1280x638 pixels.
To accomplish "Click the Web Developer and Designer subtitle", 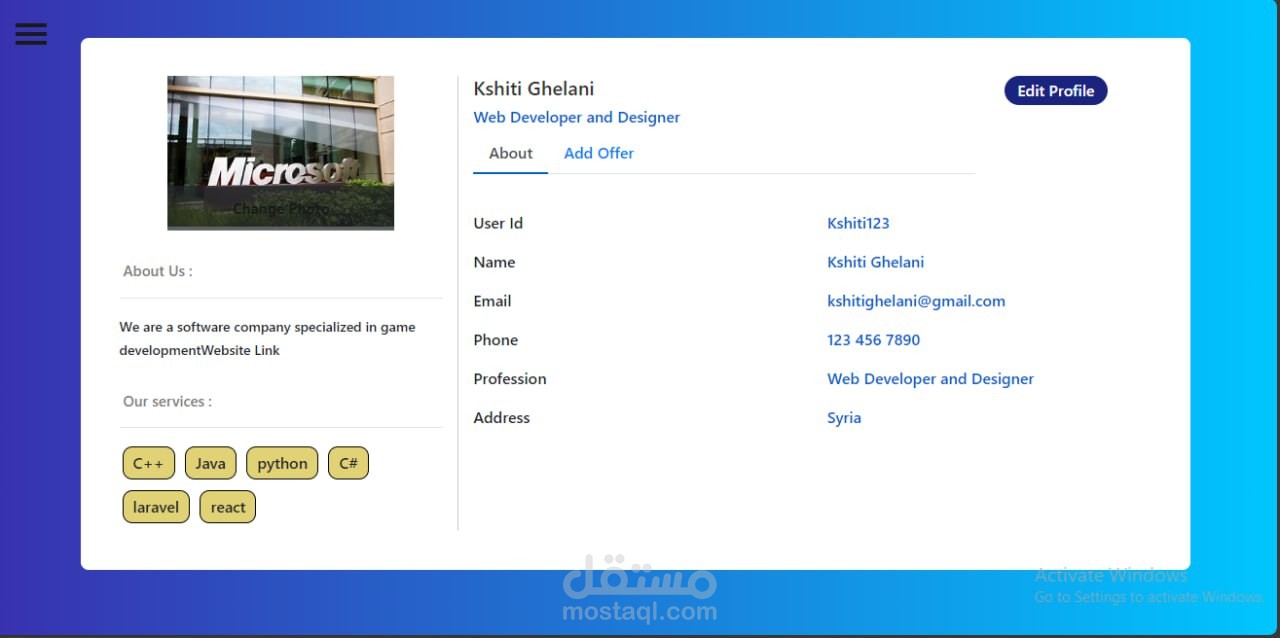I will point(577,117).
